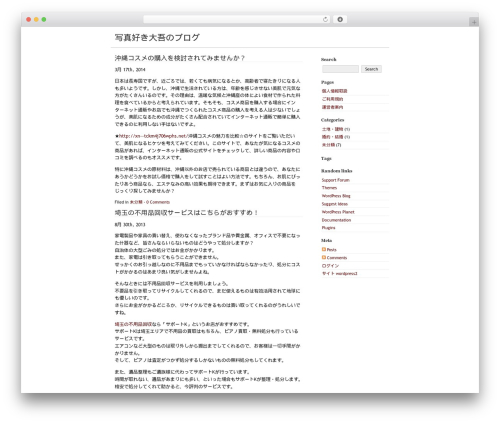Open the blog title 写真好き大吾のブログ

tap(157, 37)
